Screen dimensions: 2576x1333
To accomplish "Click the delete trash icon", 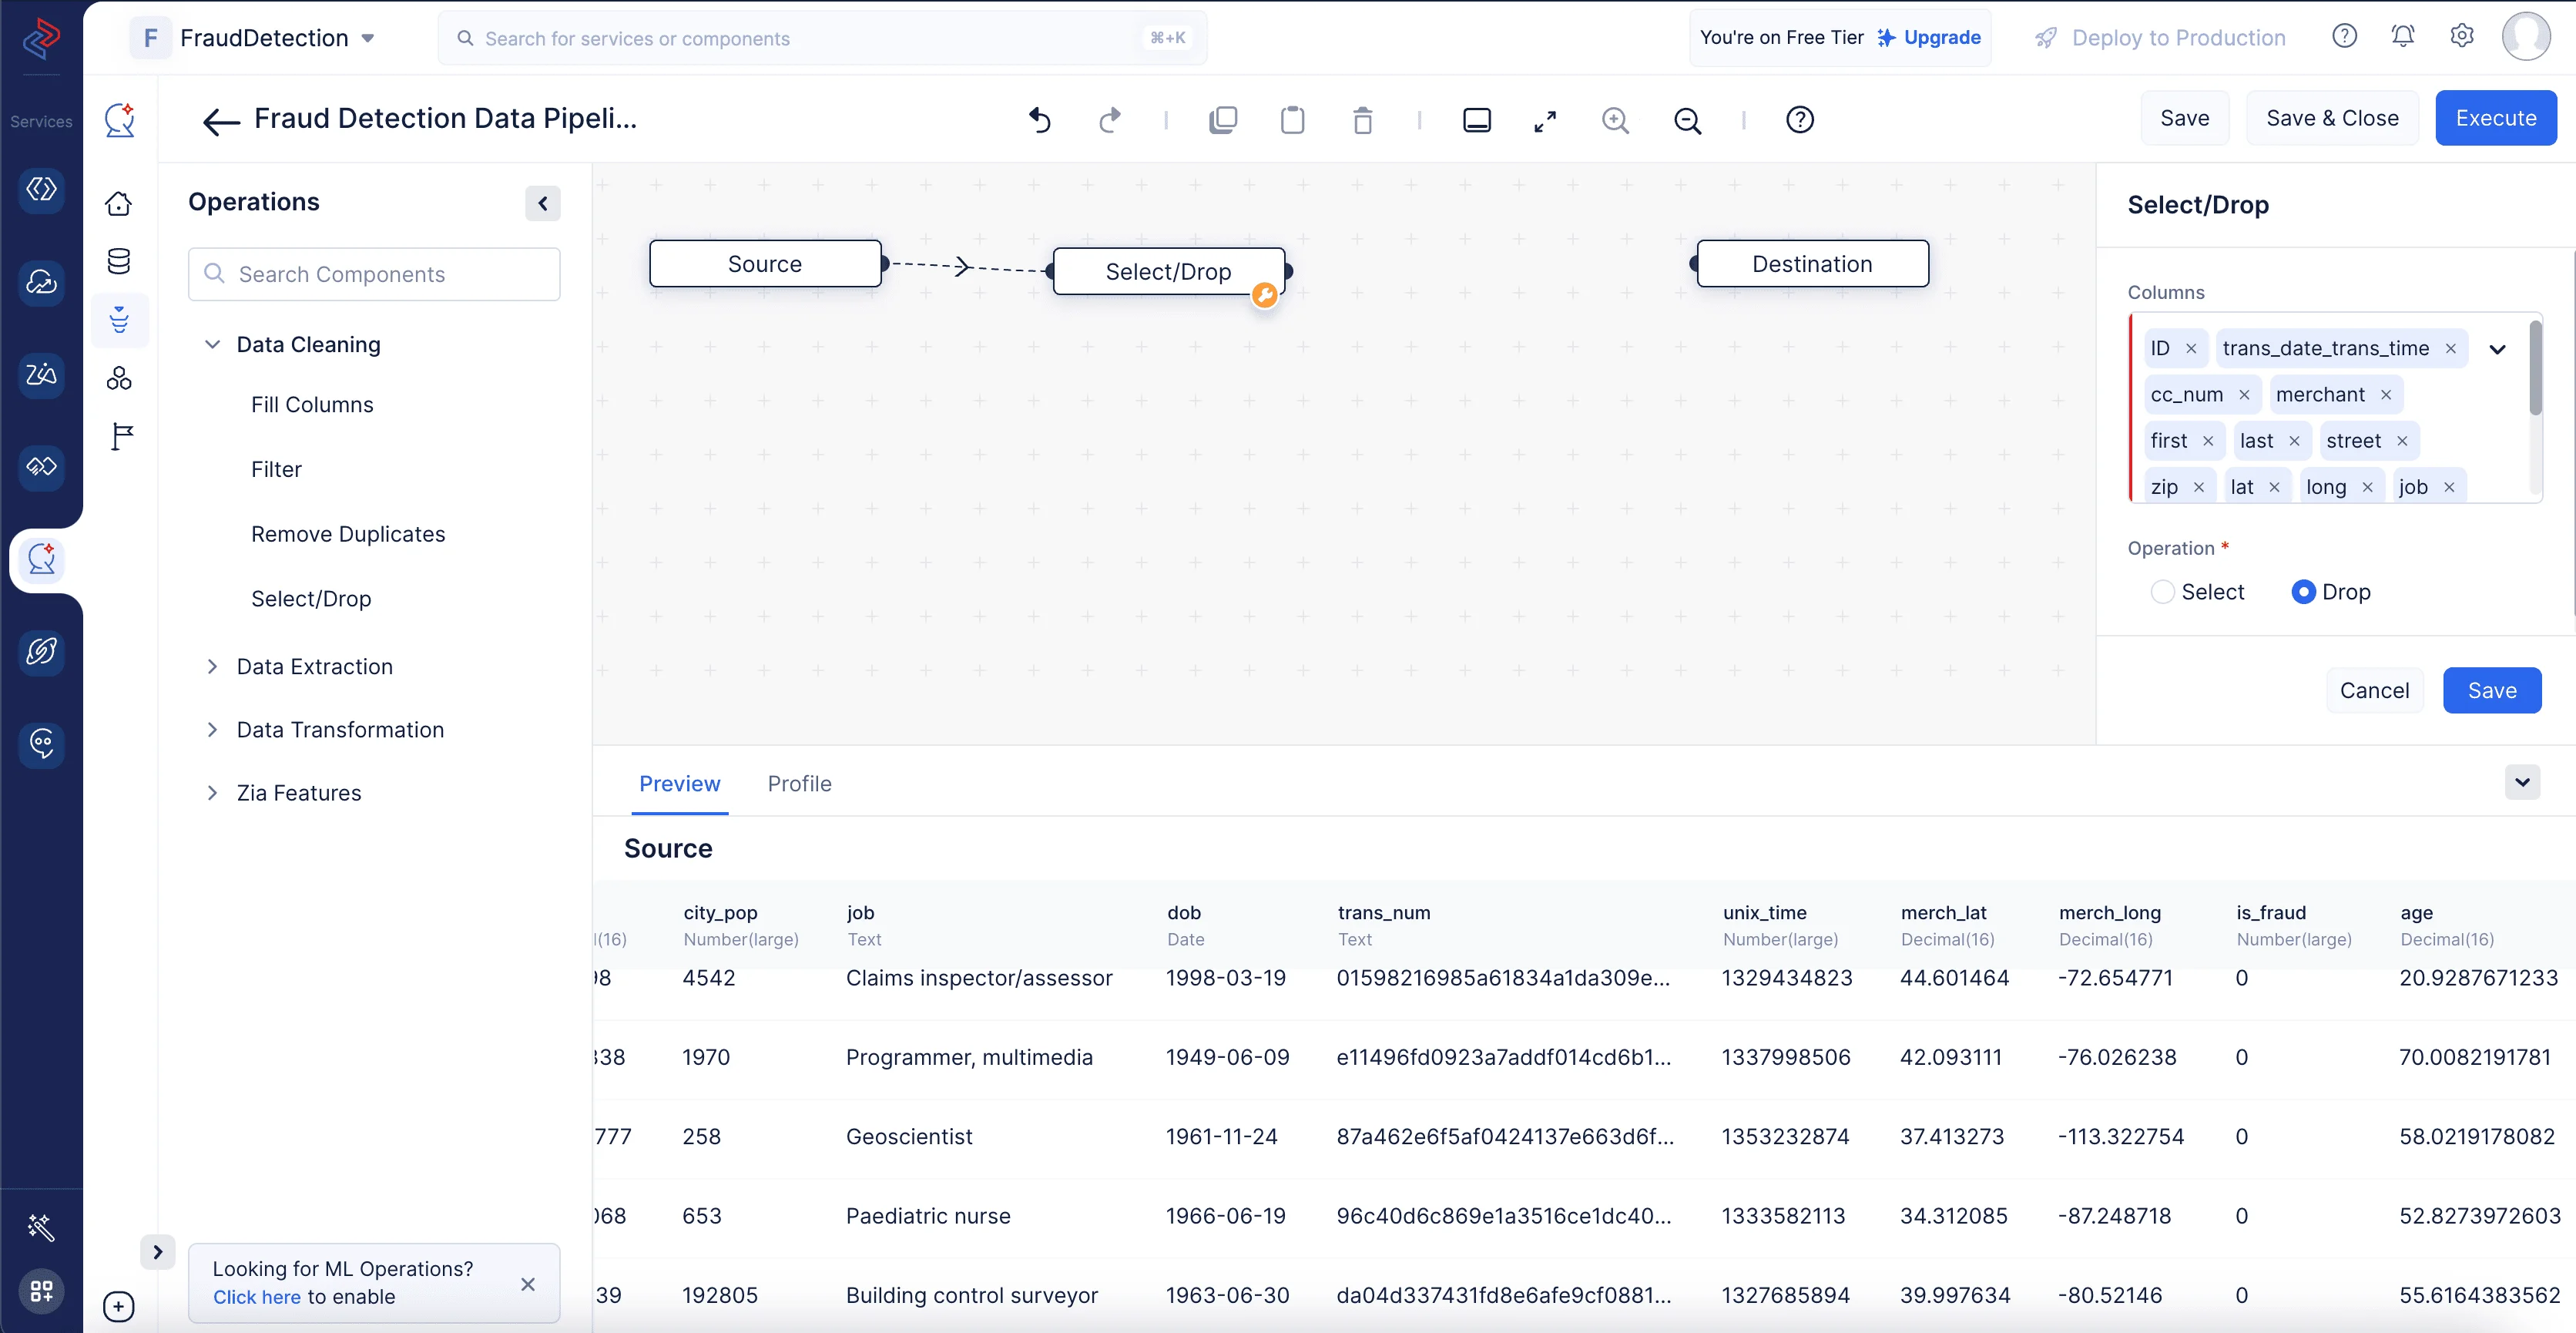I will [1363, 120].
